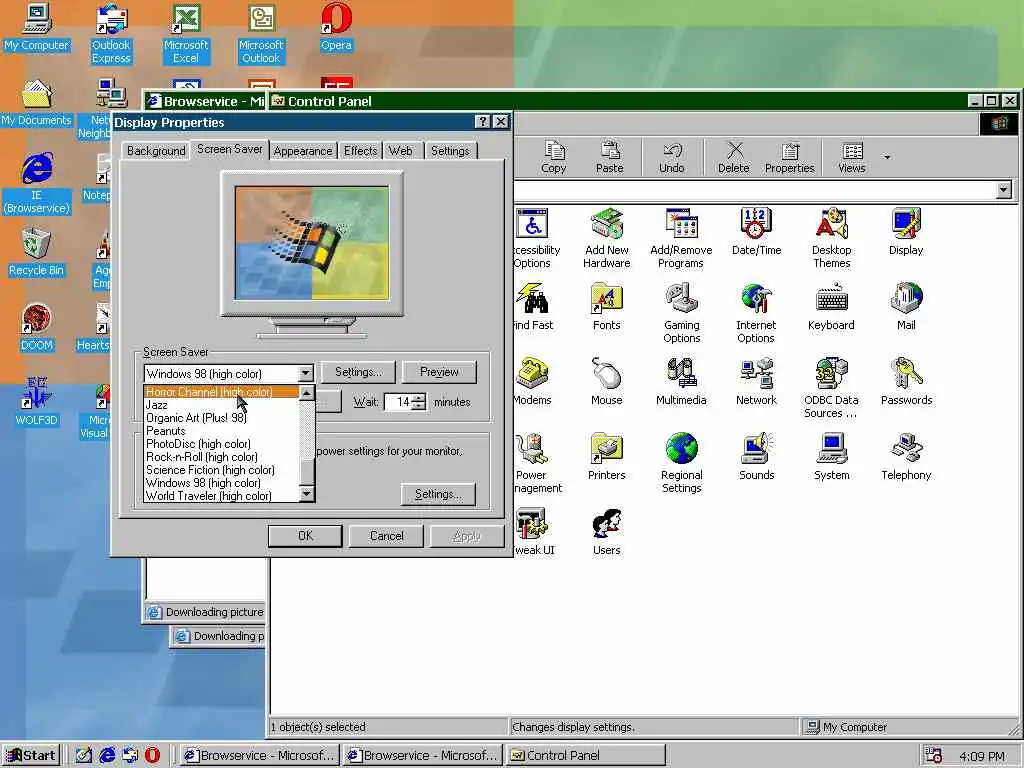
Task: Collapse the Screen Saver combo box arrow
Action: pos(306,374)
